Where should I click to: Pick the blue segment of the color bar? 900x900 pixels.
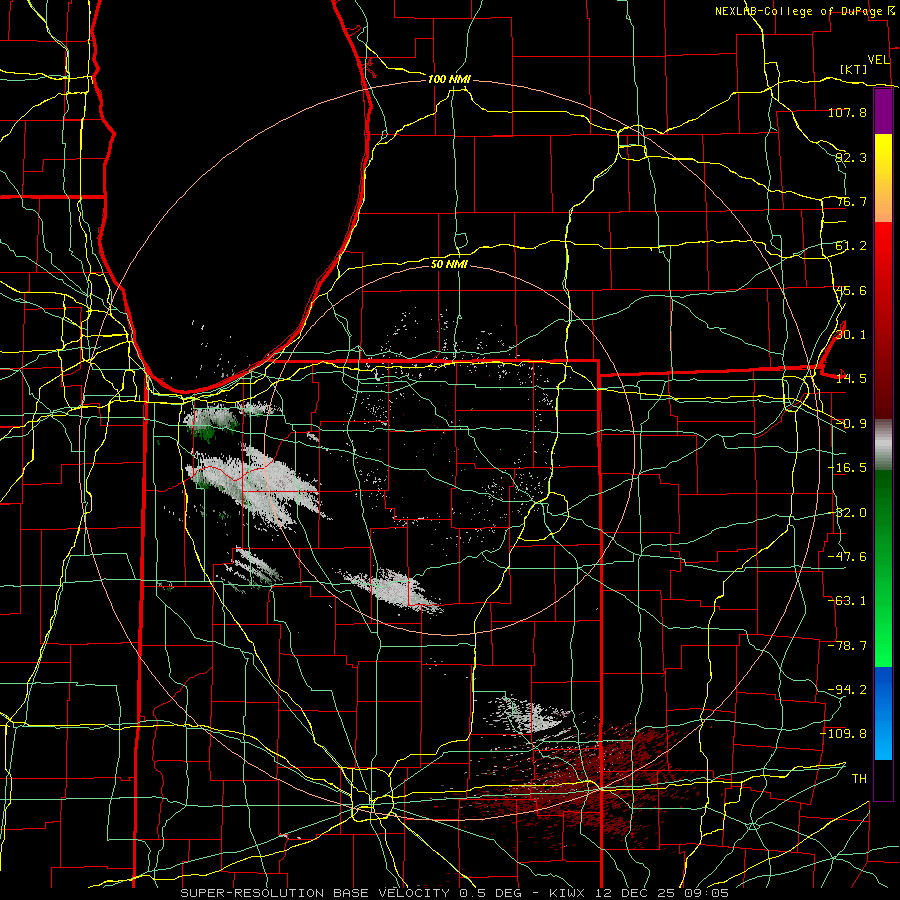tap(883, 713)
